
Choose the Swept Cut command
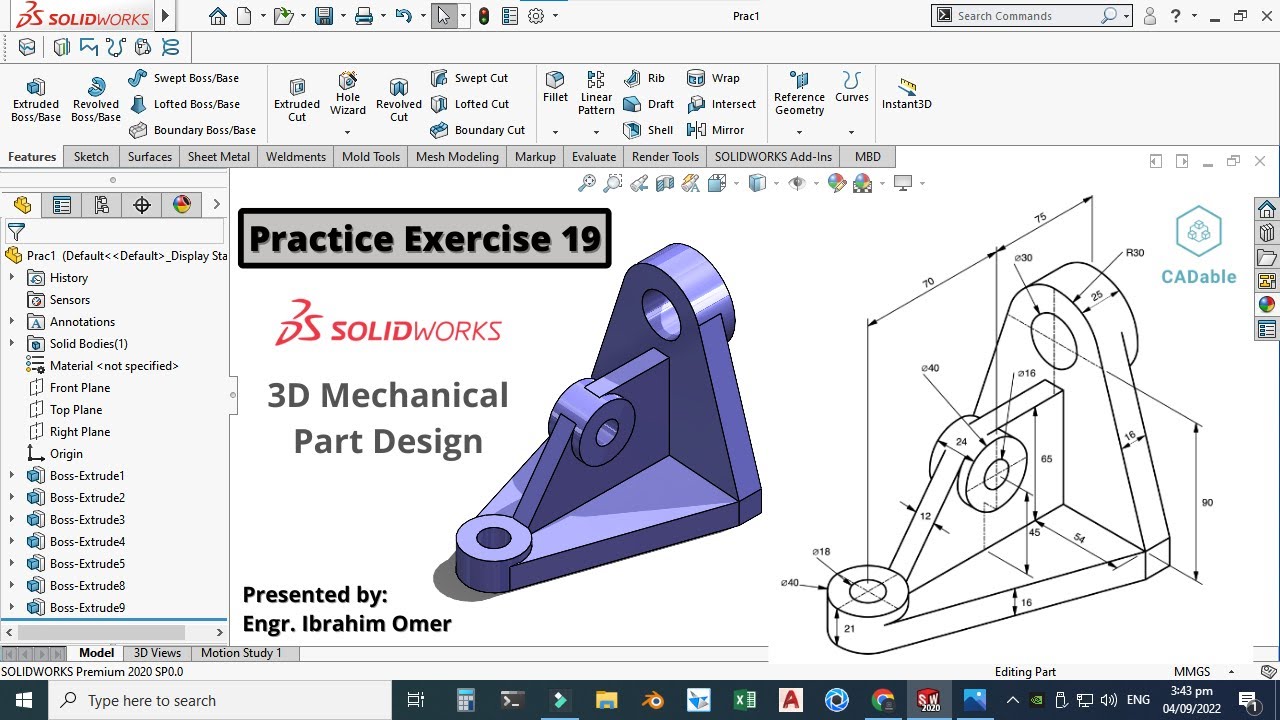[470, 78]
